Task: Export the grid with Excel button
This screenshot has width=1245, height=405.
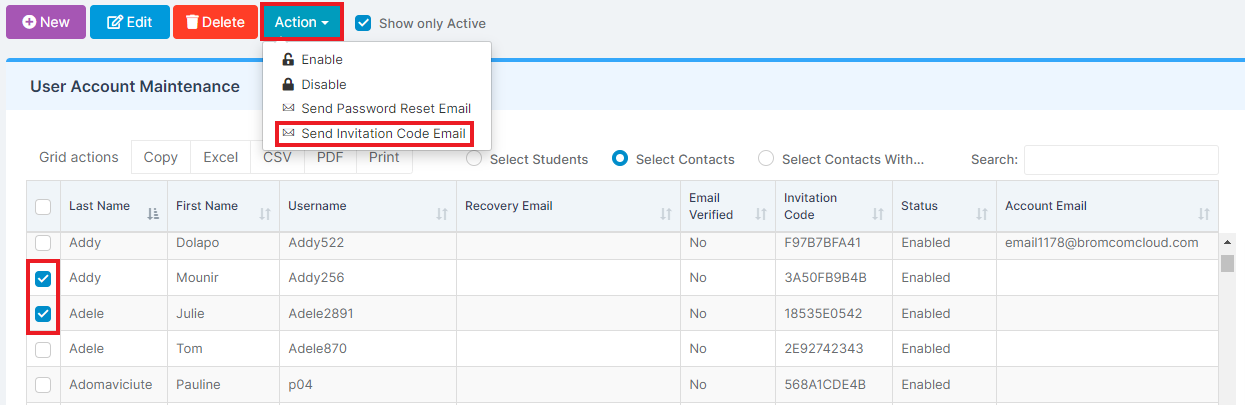Action: [220, 157]
